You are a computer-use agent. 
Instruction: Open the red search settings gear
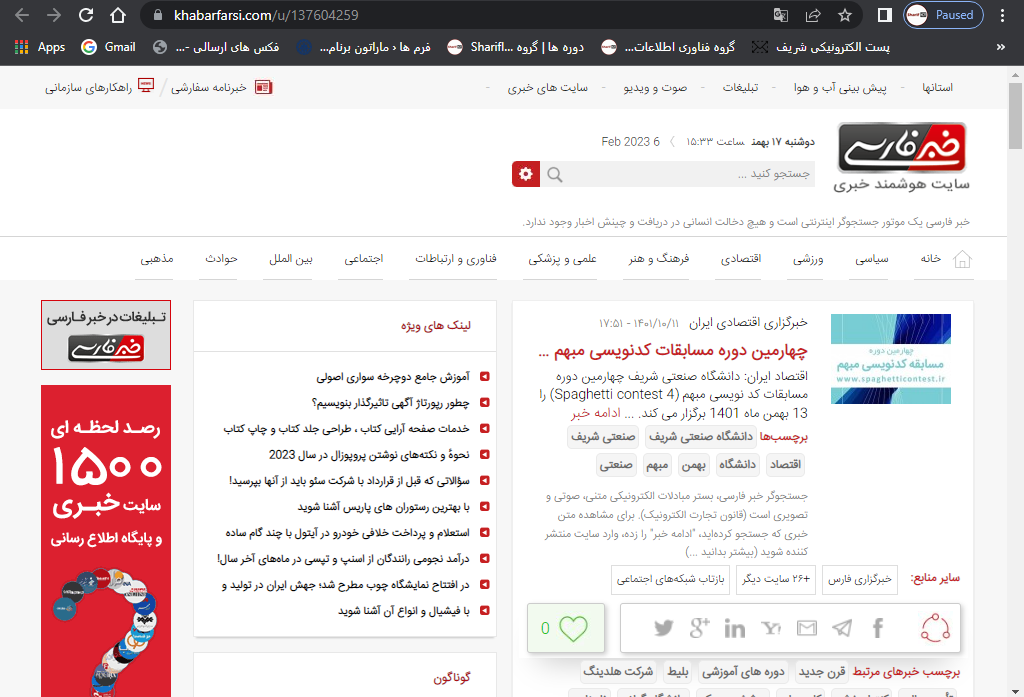point(526,174)
